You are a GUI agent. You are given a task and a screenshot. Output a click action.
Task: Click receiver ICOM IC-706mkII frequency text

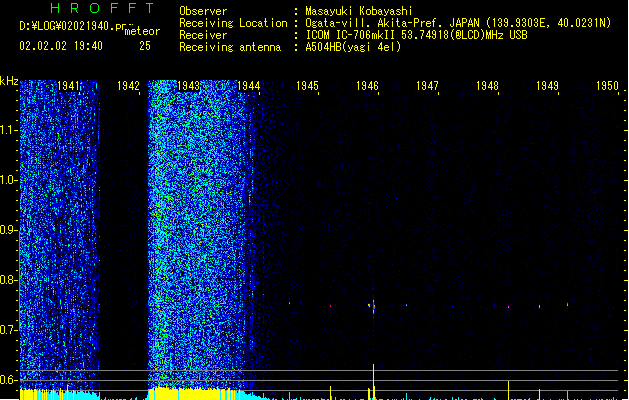point(416,35)
